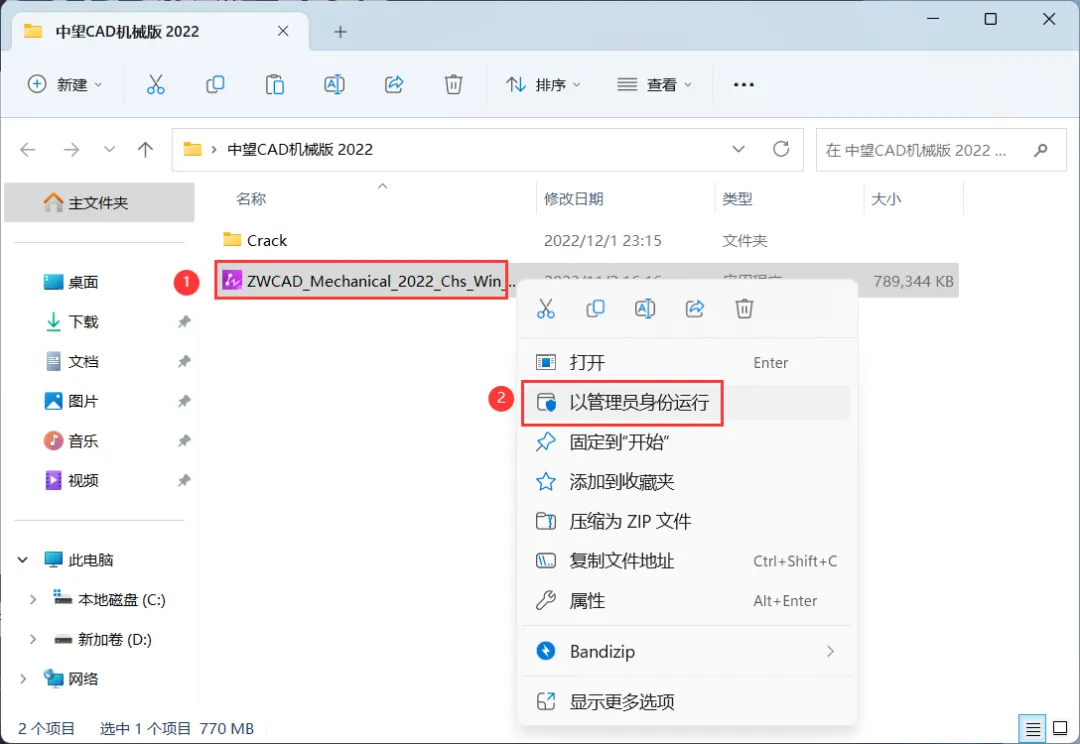The image size is (1080, 744).
Task: Click the Rename icon in the context menu
Action: [645, 309]
